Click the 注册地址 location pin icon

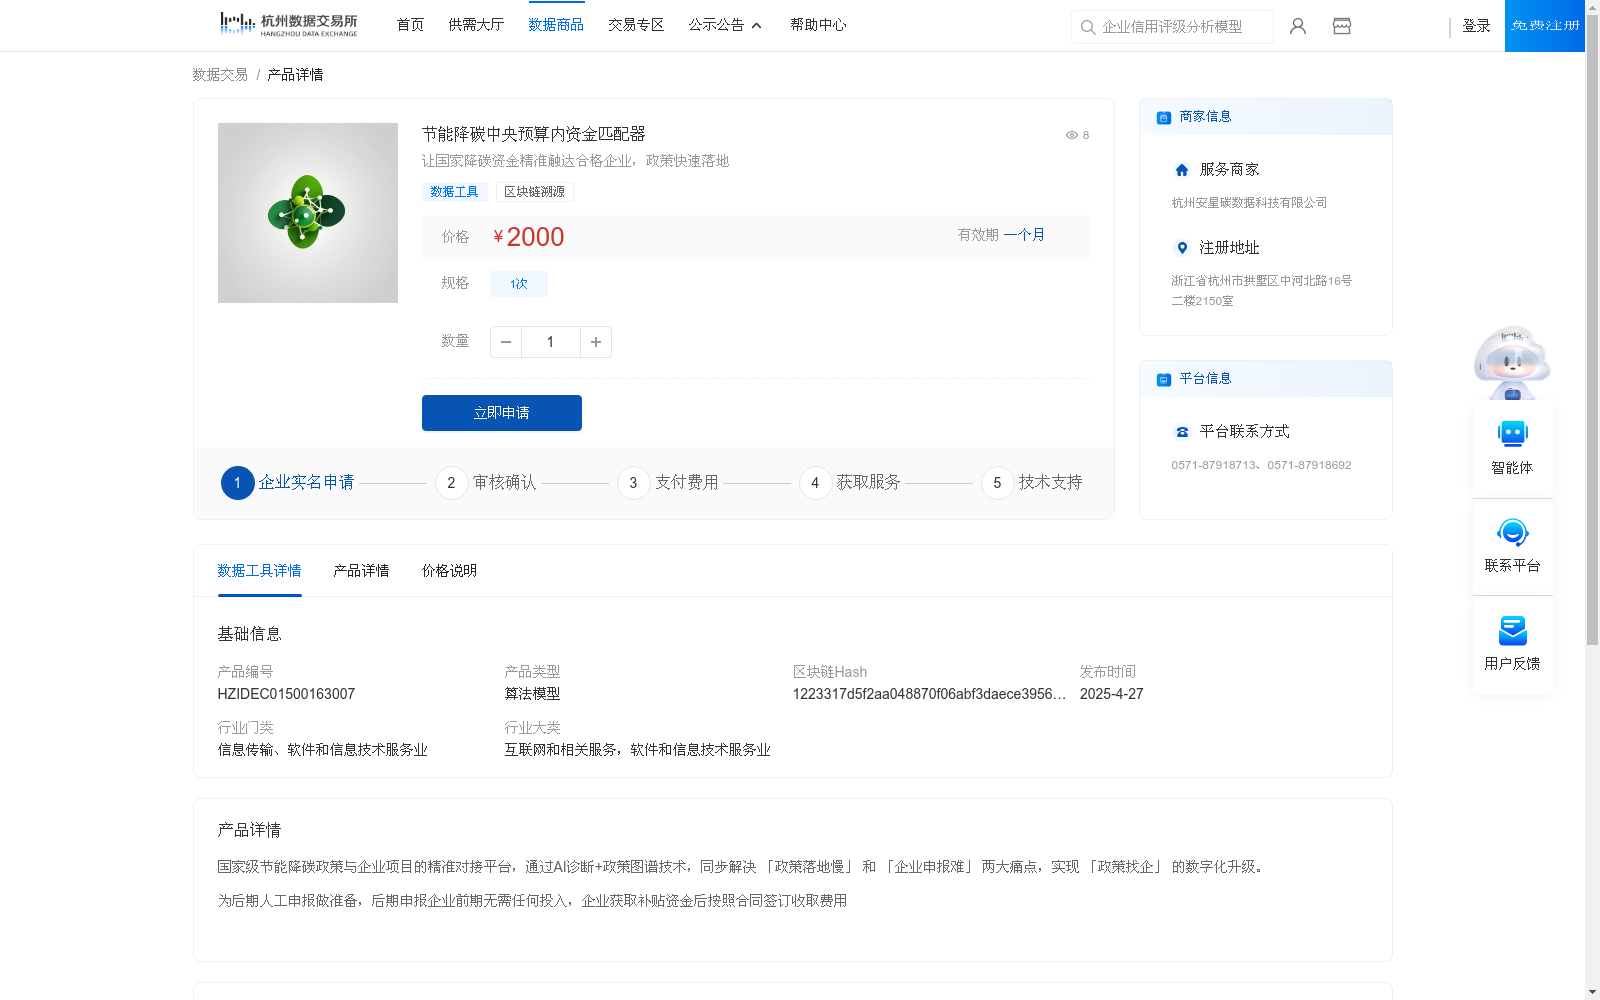tap(1182, 248)
